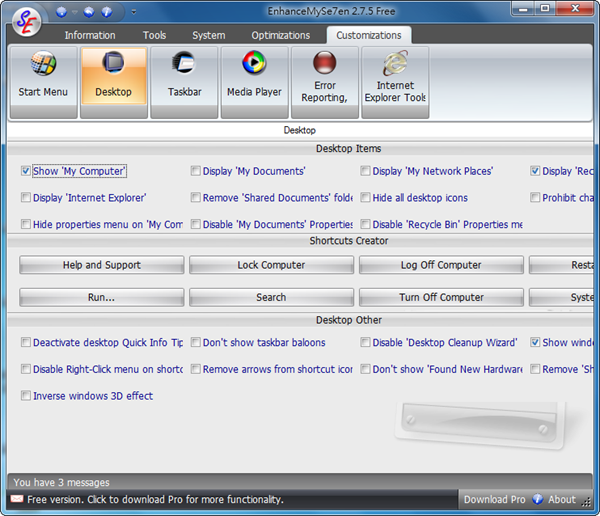Click the Desktop Items section header

click(348, 149)
